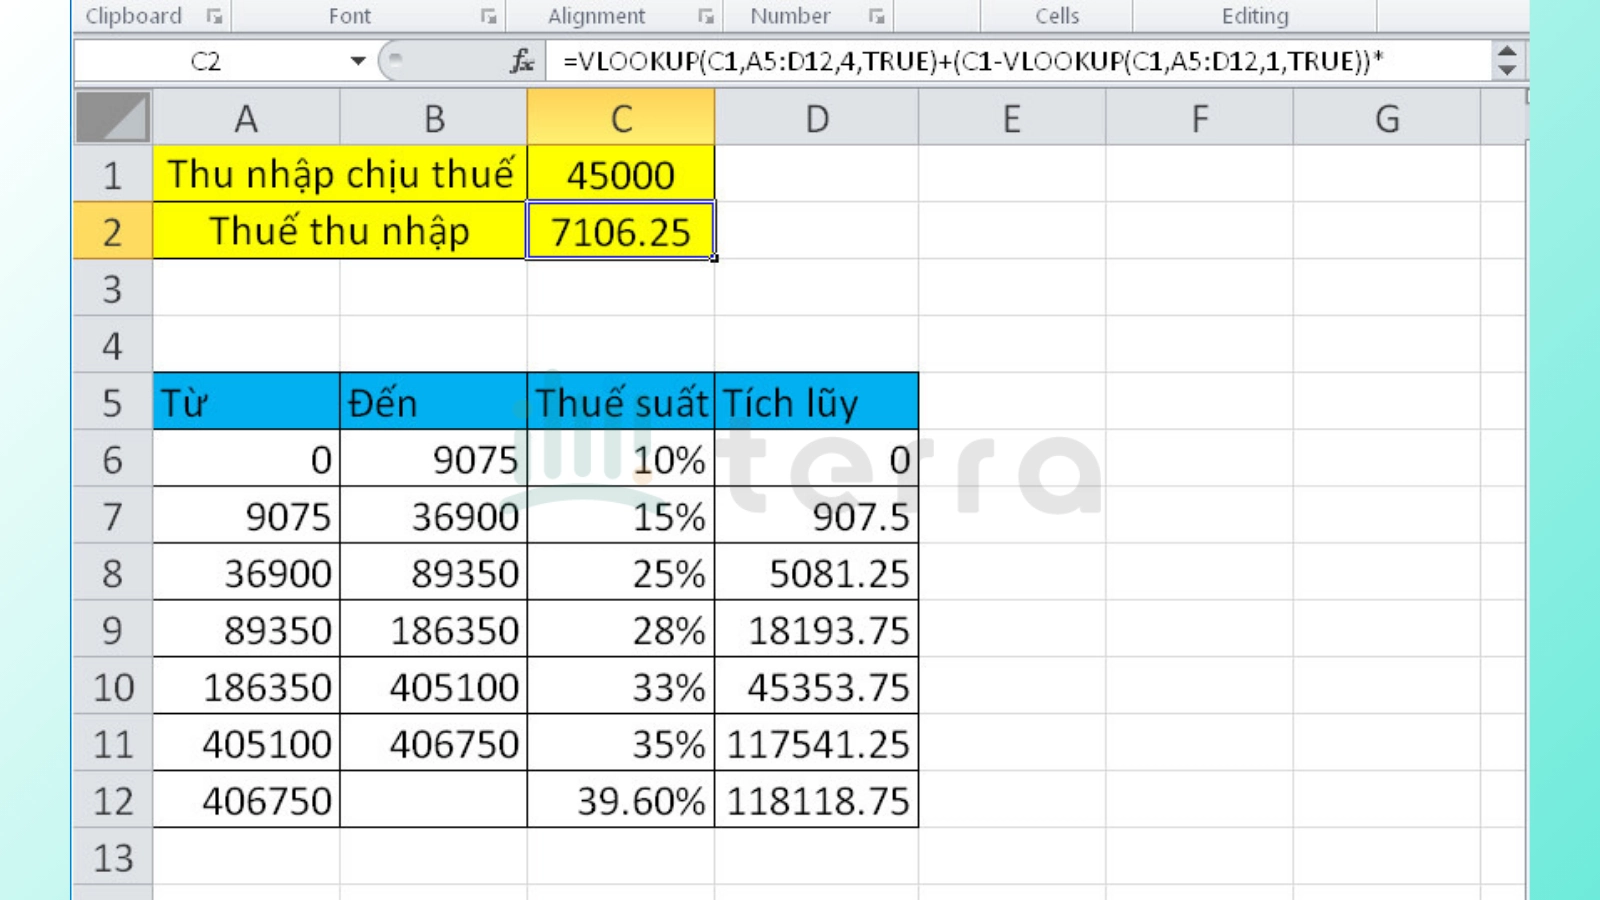This screenshot has height=900, width=1600.
Task: Select cell with tax rate 25%
Action: [x=621, y=573]
